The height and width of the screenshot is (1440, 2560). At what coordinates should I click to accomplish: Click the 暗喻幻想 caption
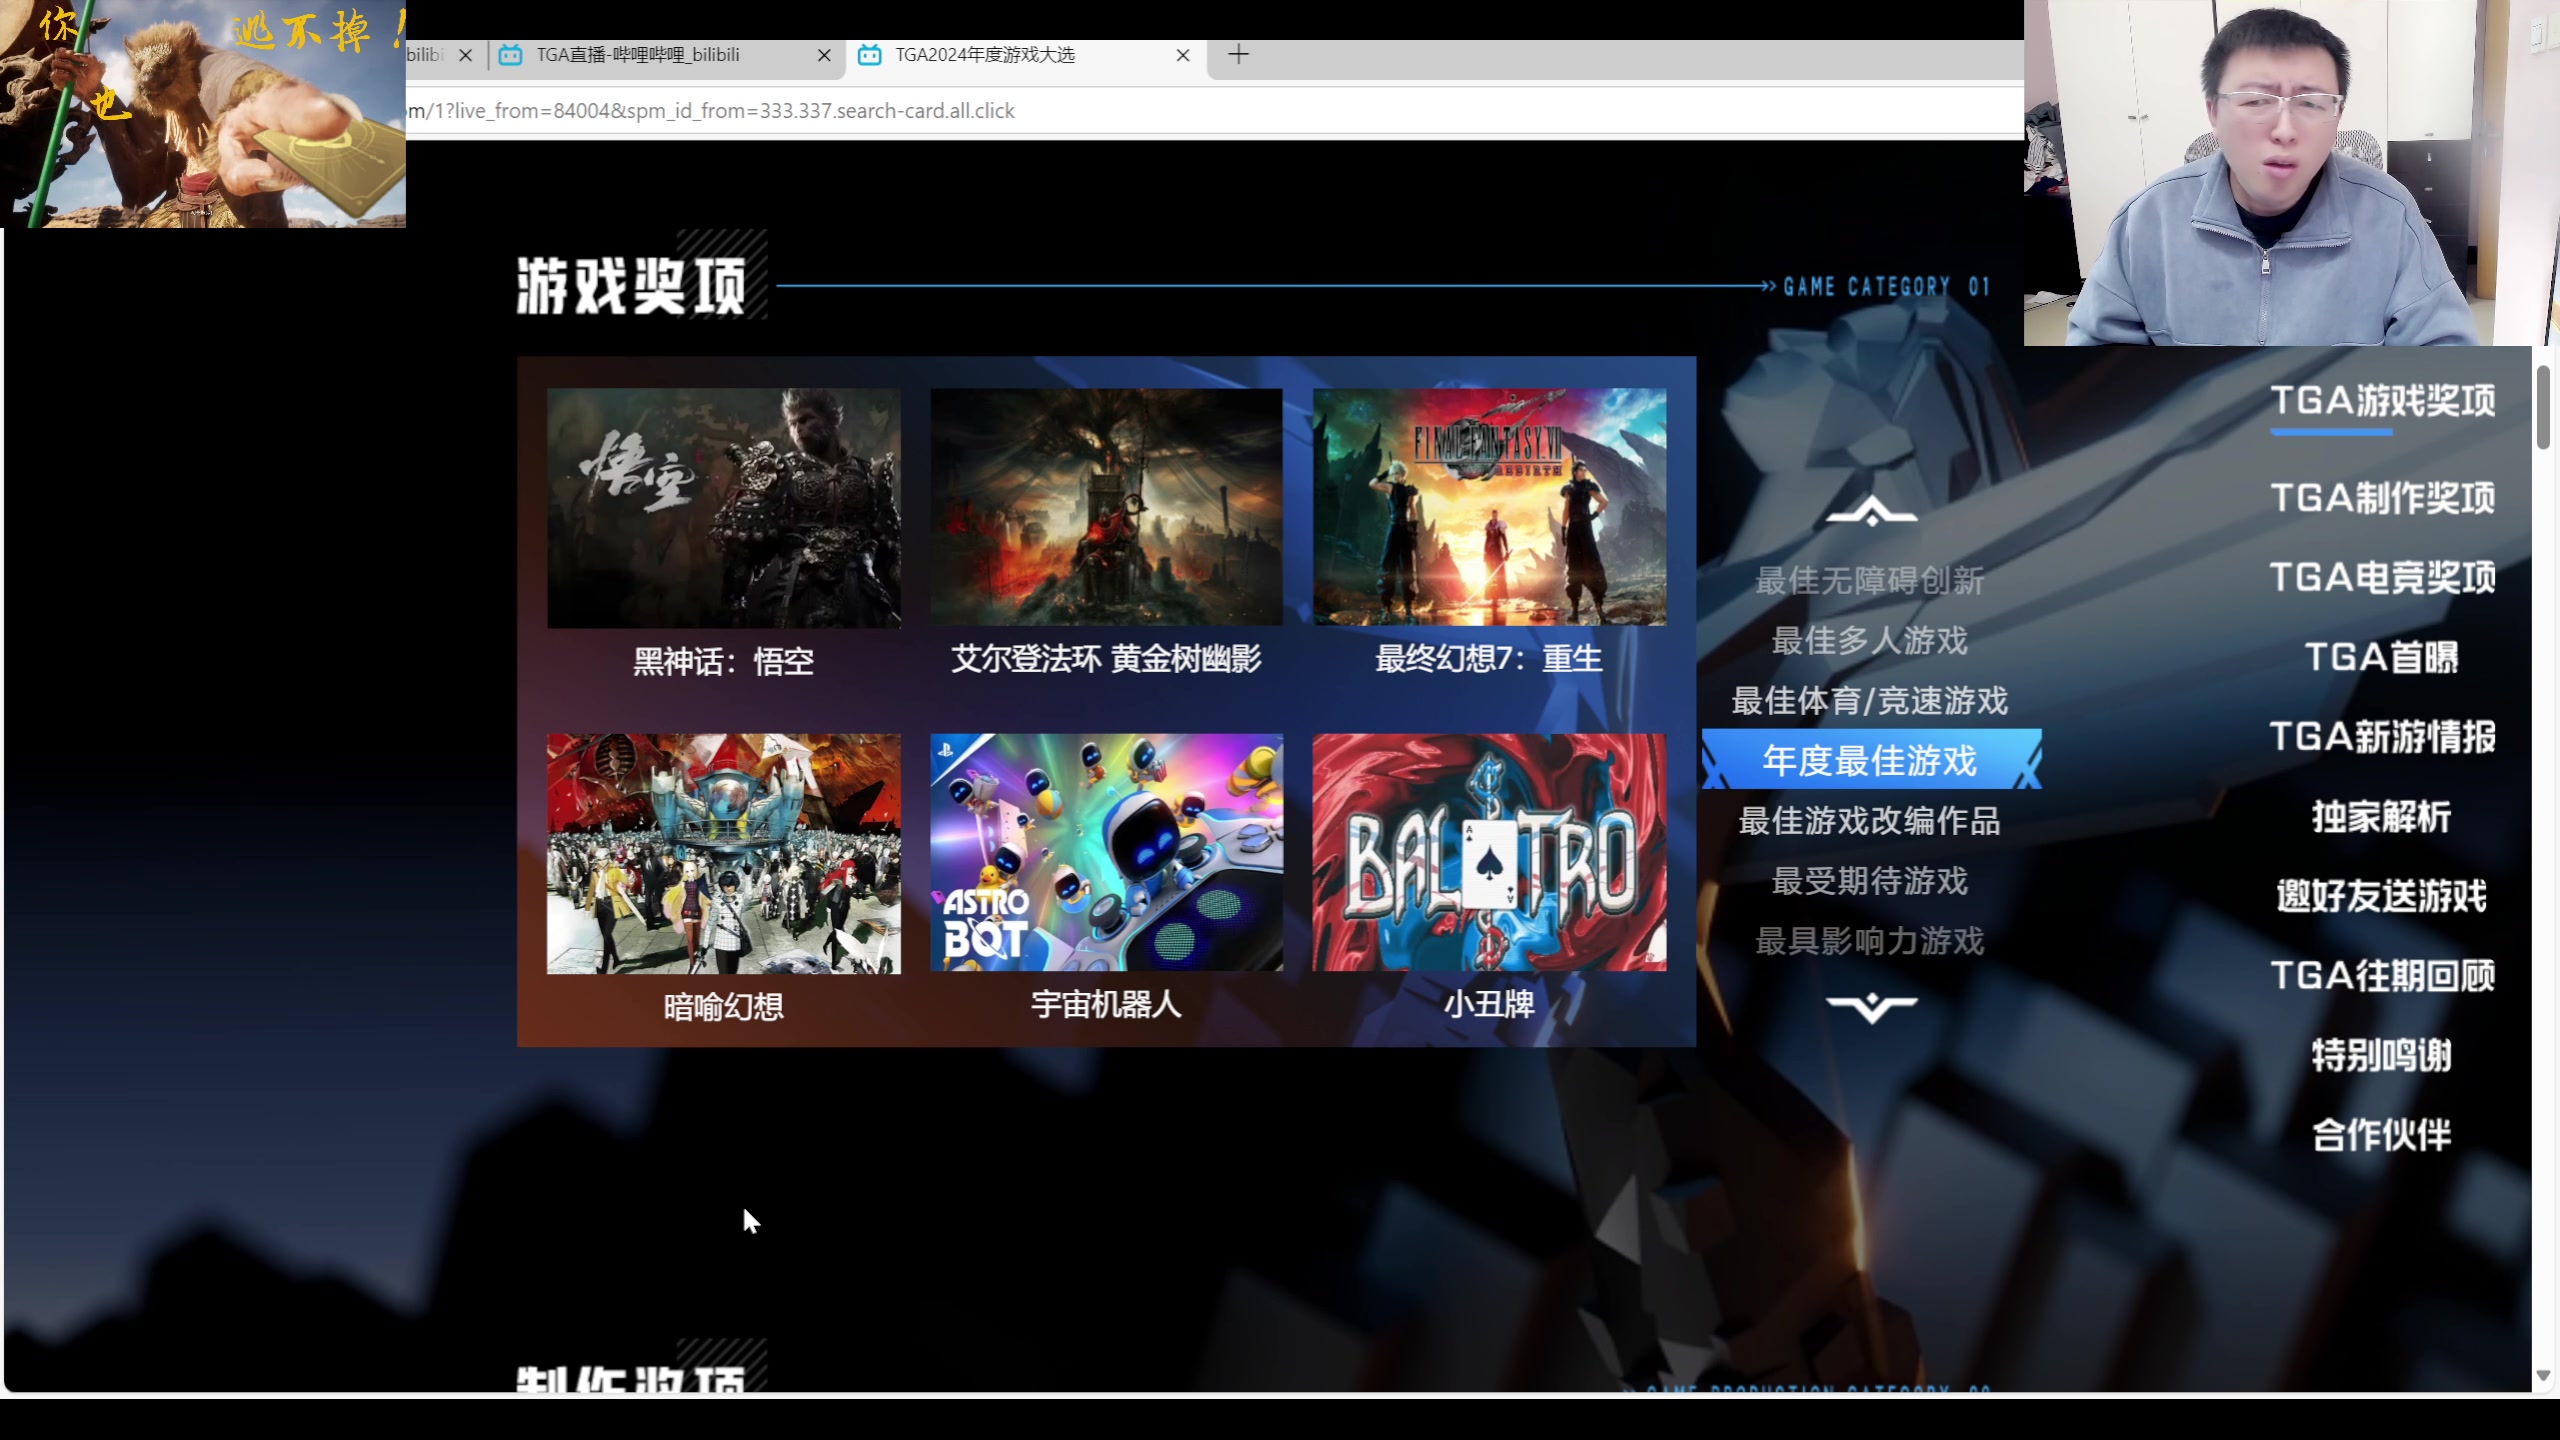[x=723, y=1006]
